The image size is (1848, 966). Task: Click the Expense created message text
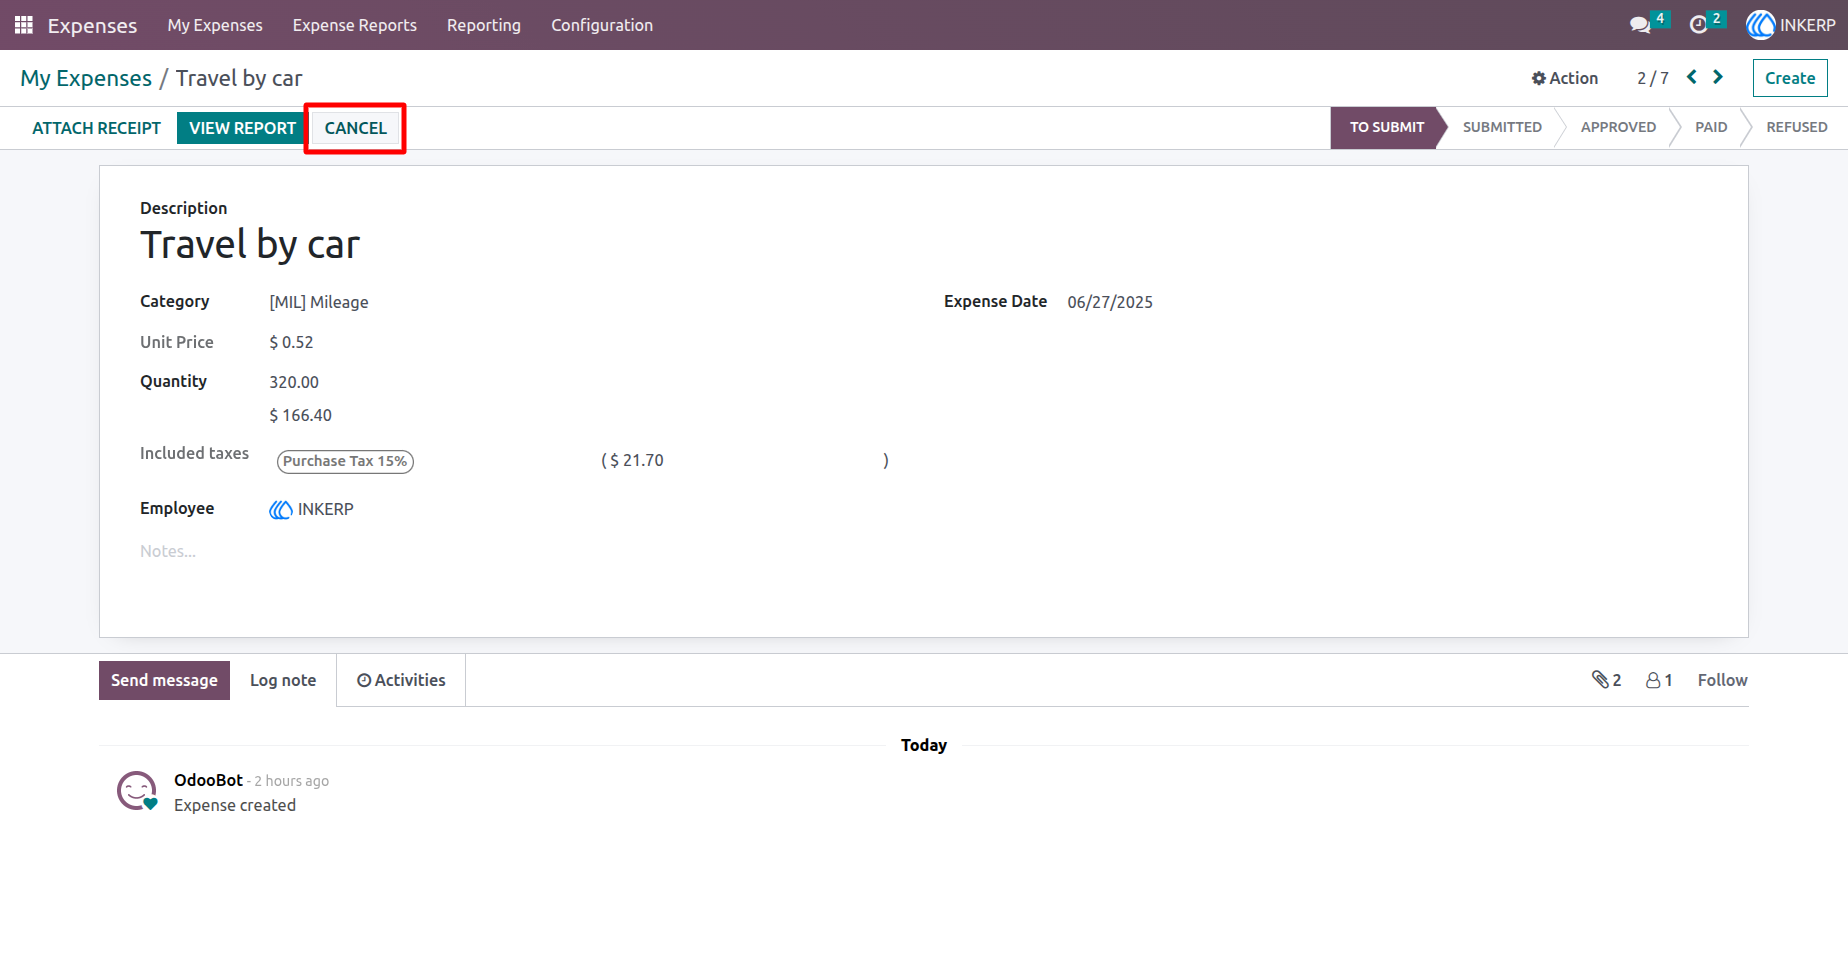point(235,805)
